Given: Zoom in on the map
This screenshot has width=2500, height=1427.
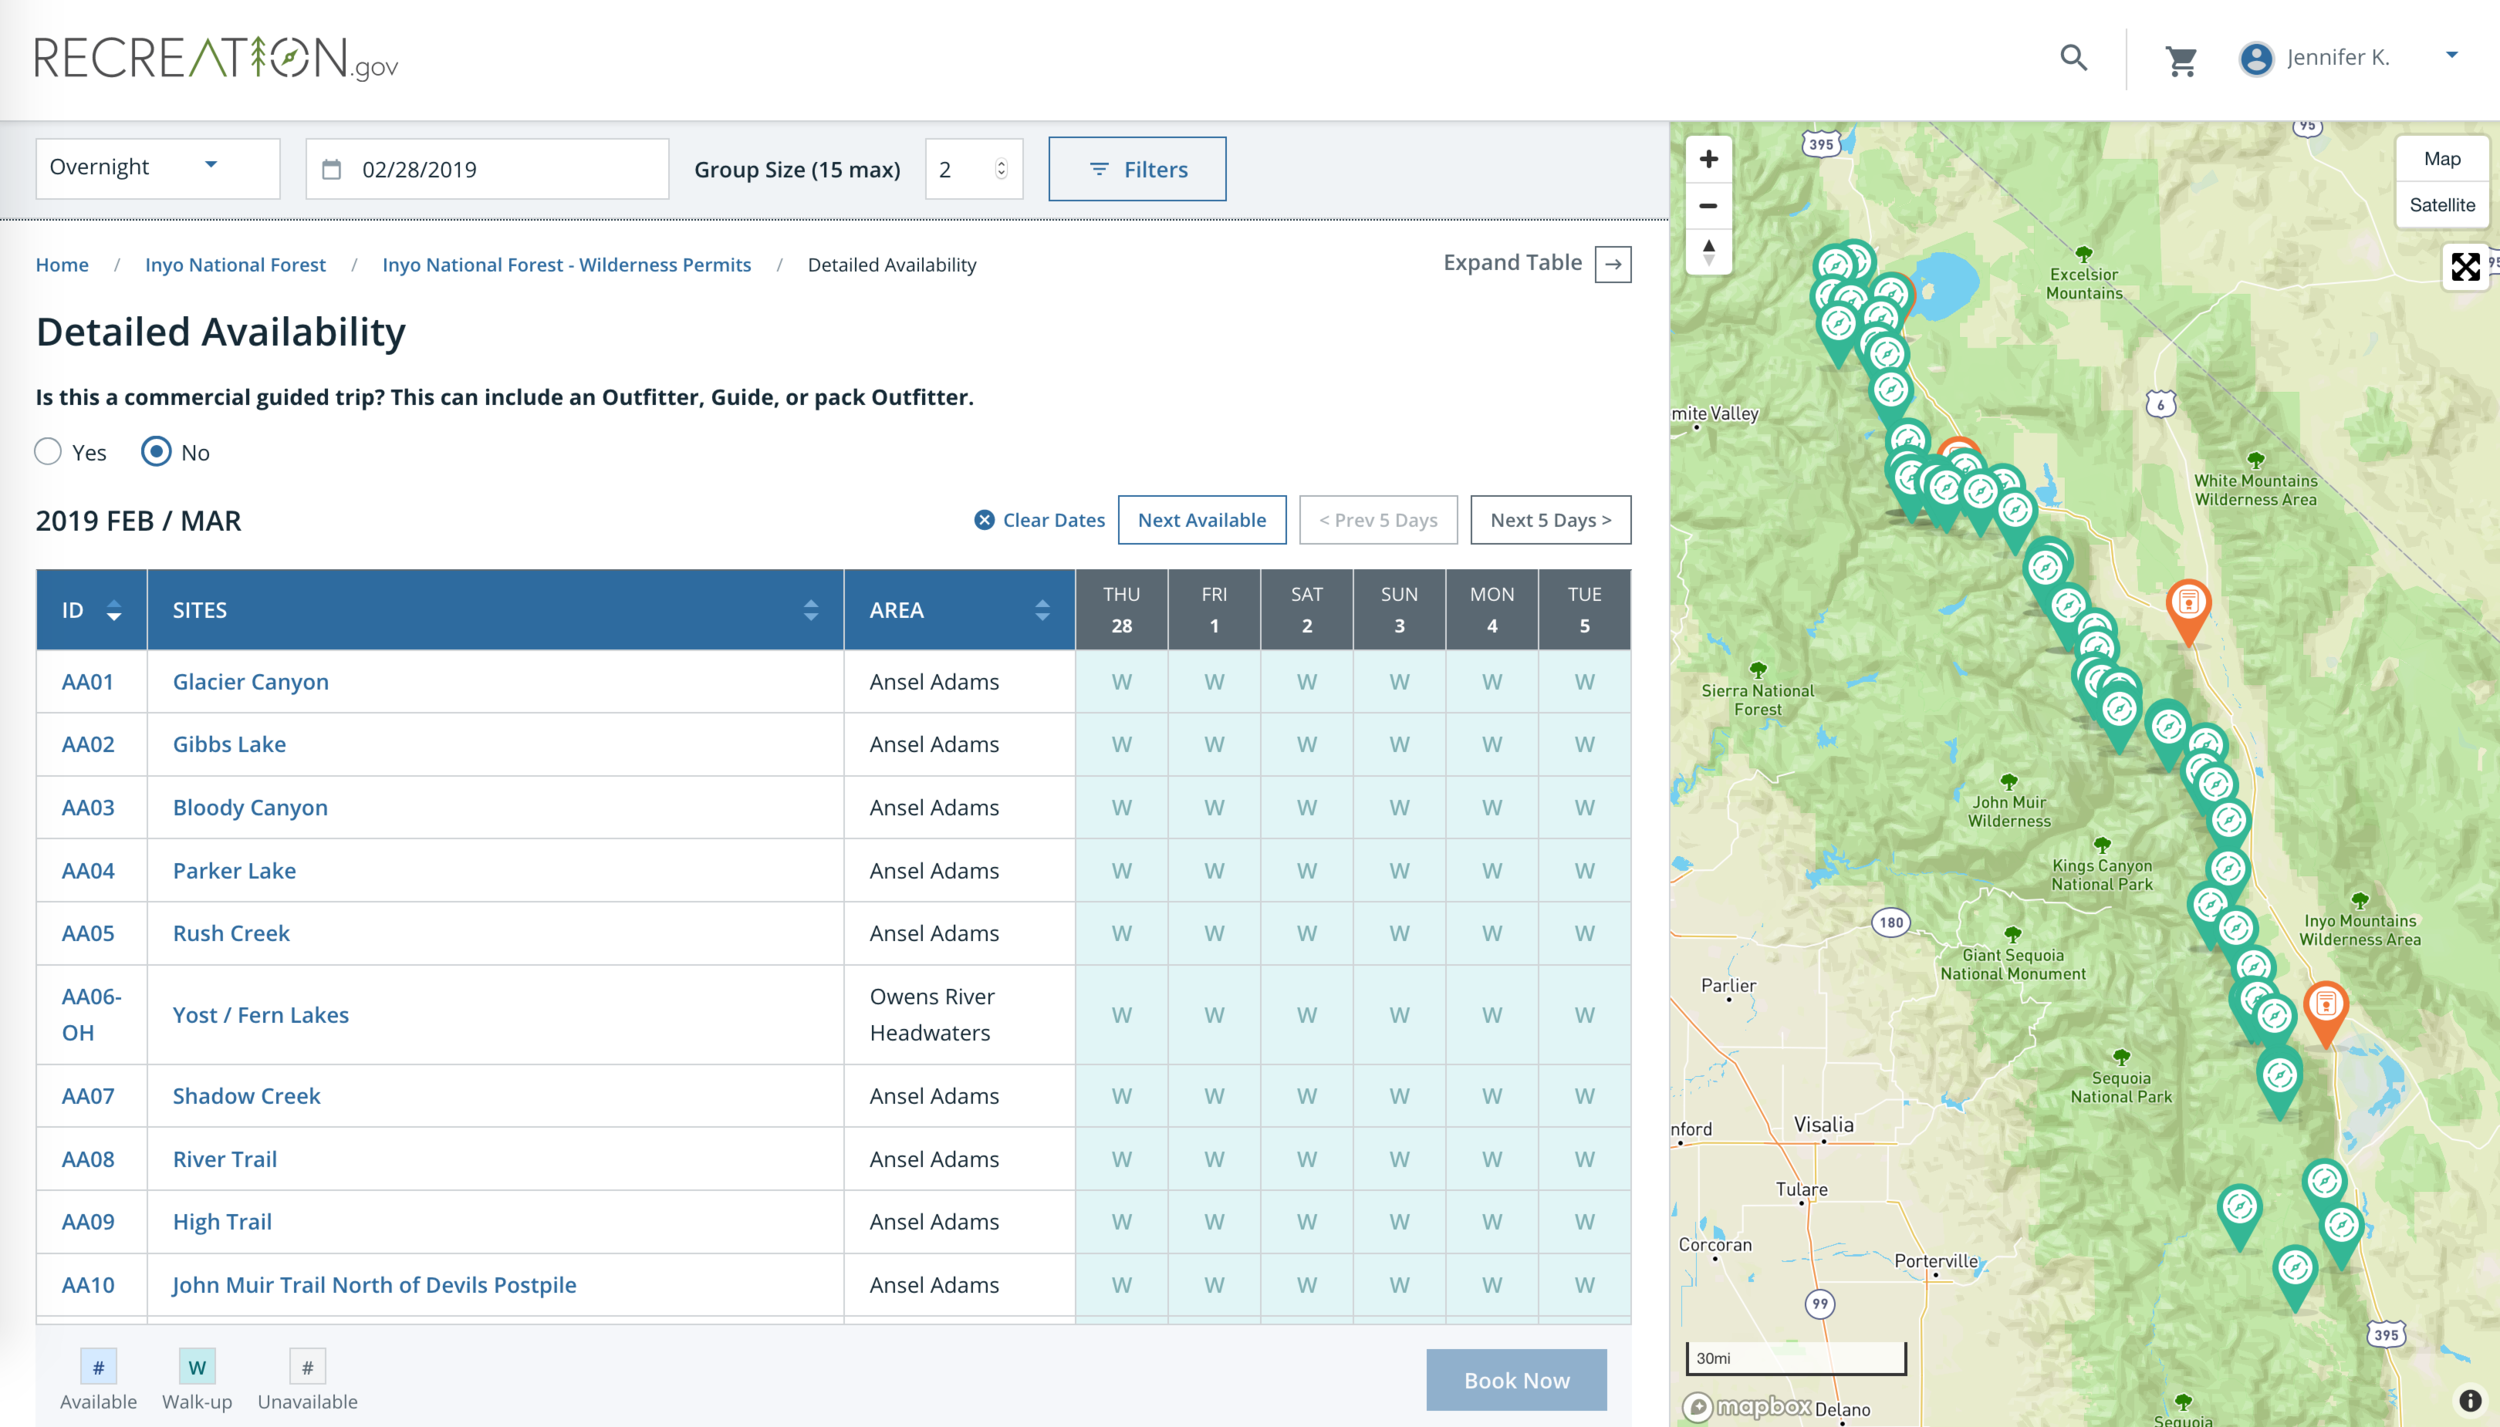Looking at the screenshot, I should [x=1708, y=159].
